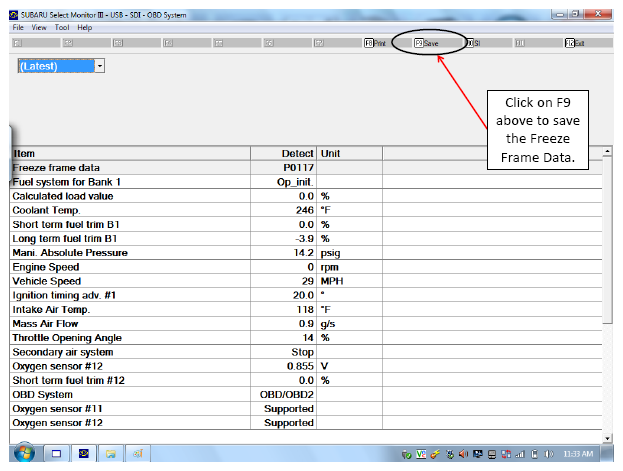623x471 pixels.
Task: Open the View menu
Action: point(39,27)
